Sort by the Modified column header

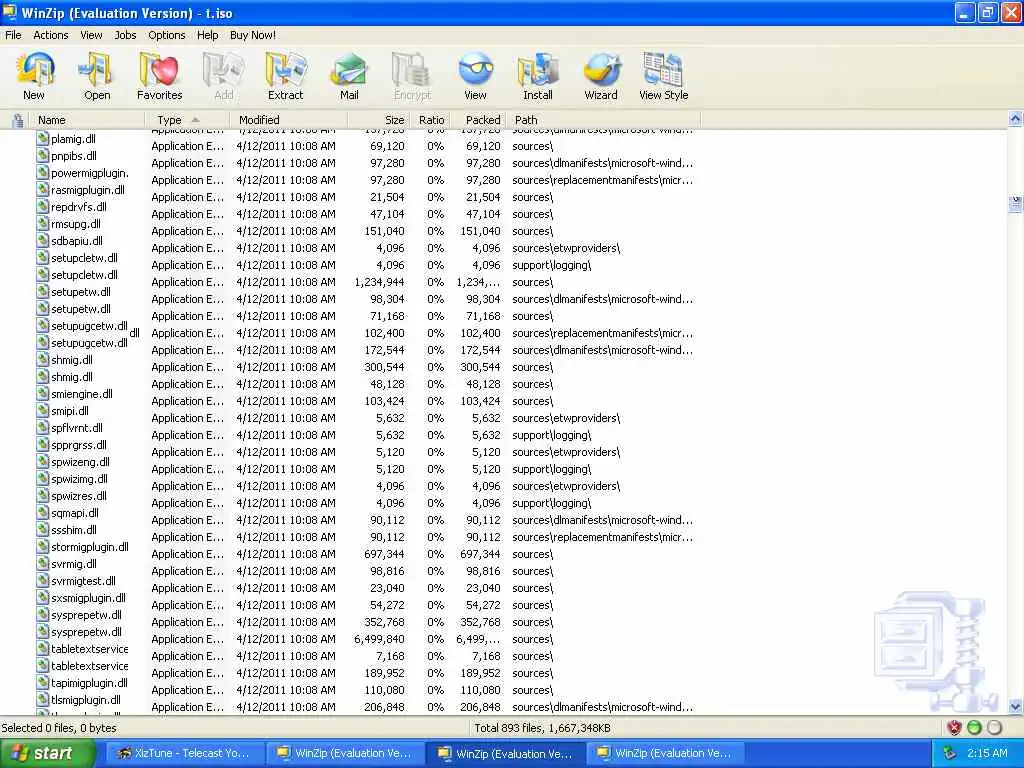coord(289,120)
